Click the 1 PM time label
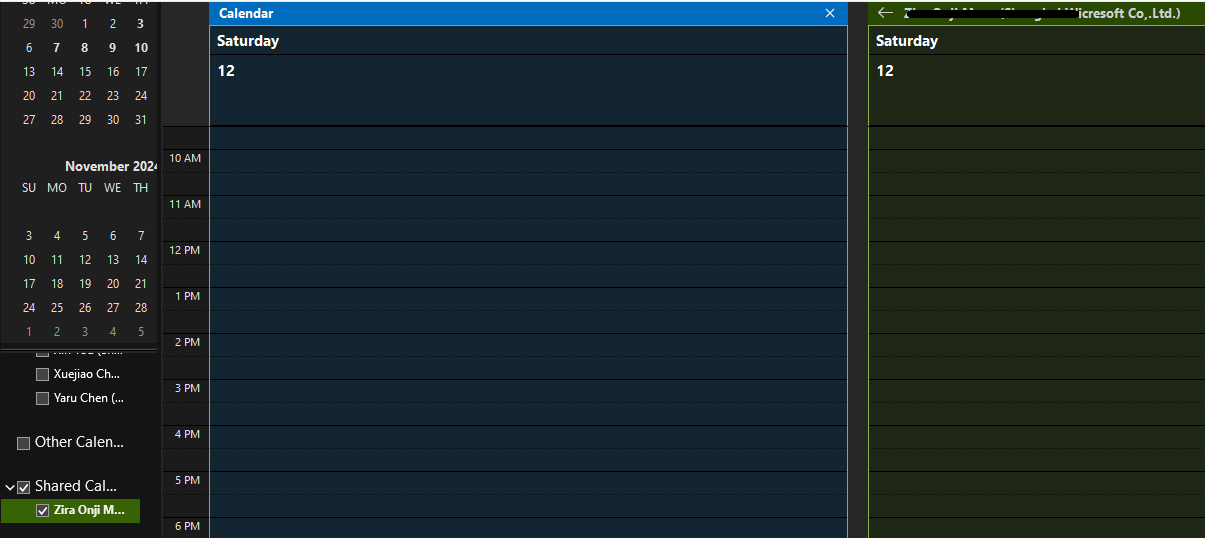The height and width of the screenshot is (538, 1206). [188, 296]
